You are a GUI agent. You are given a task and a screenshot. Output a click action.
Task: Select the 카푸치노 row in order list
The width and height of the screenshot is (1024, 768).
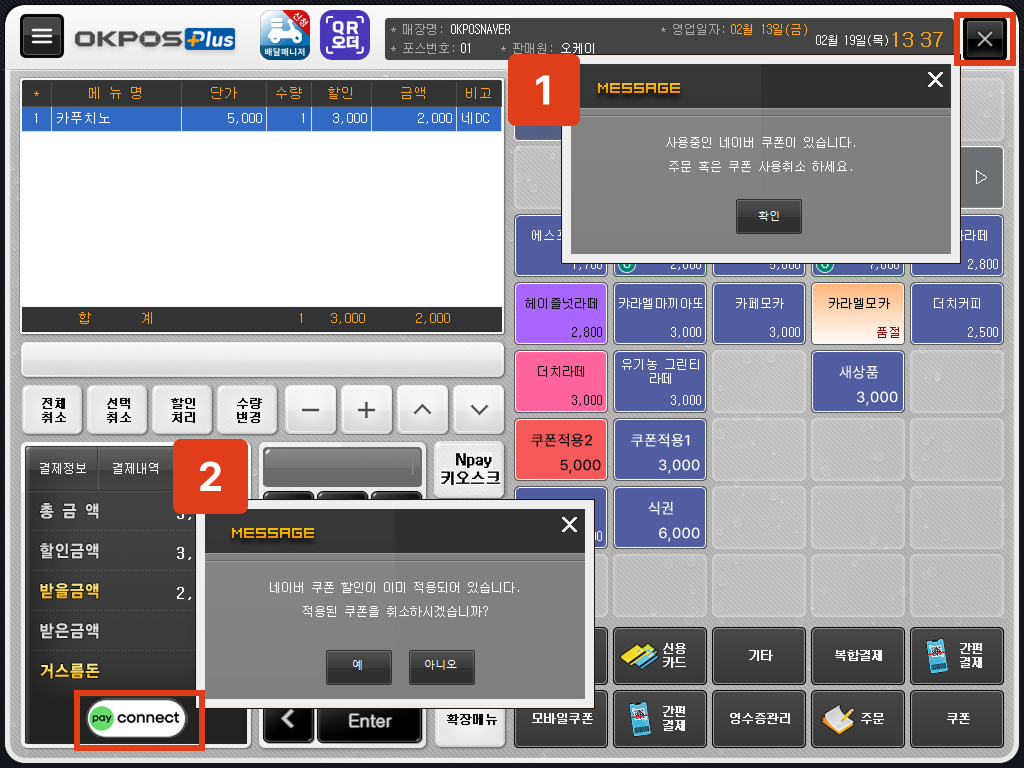pos(260,118)
